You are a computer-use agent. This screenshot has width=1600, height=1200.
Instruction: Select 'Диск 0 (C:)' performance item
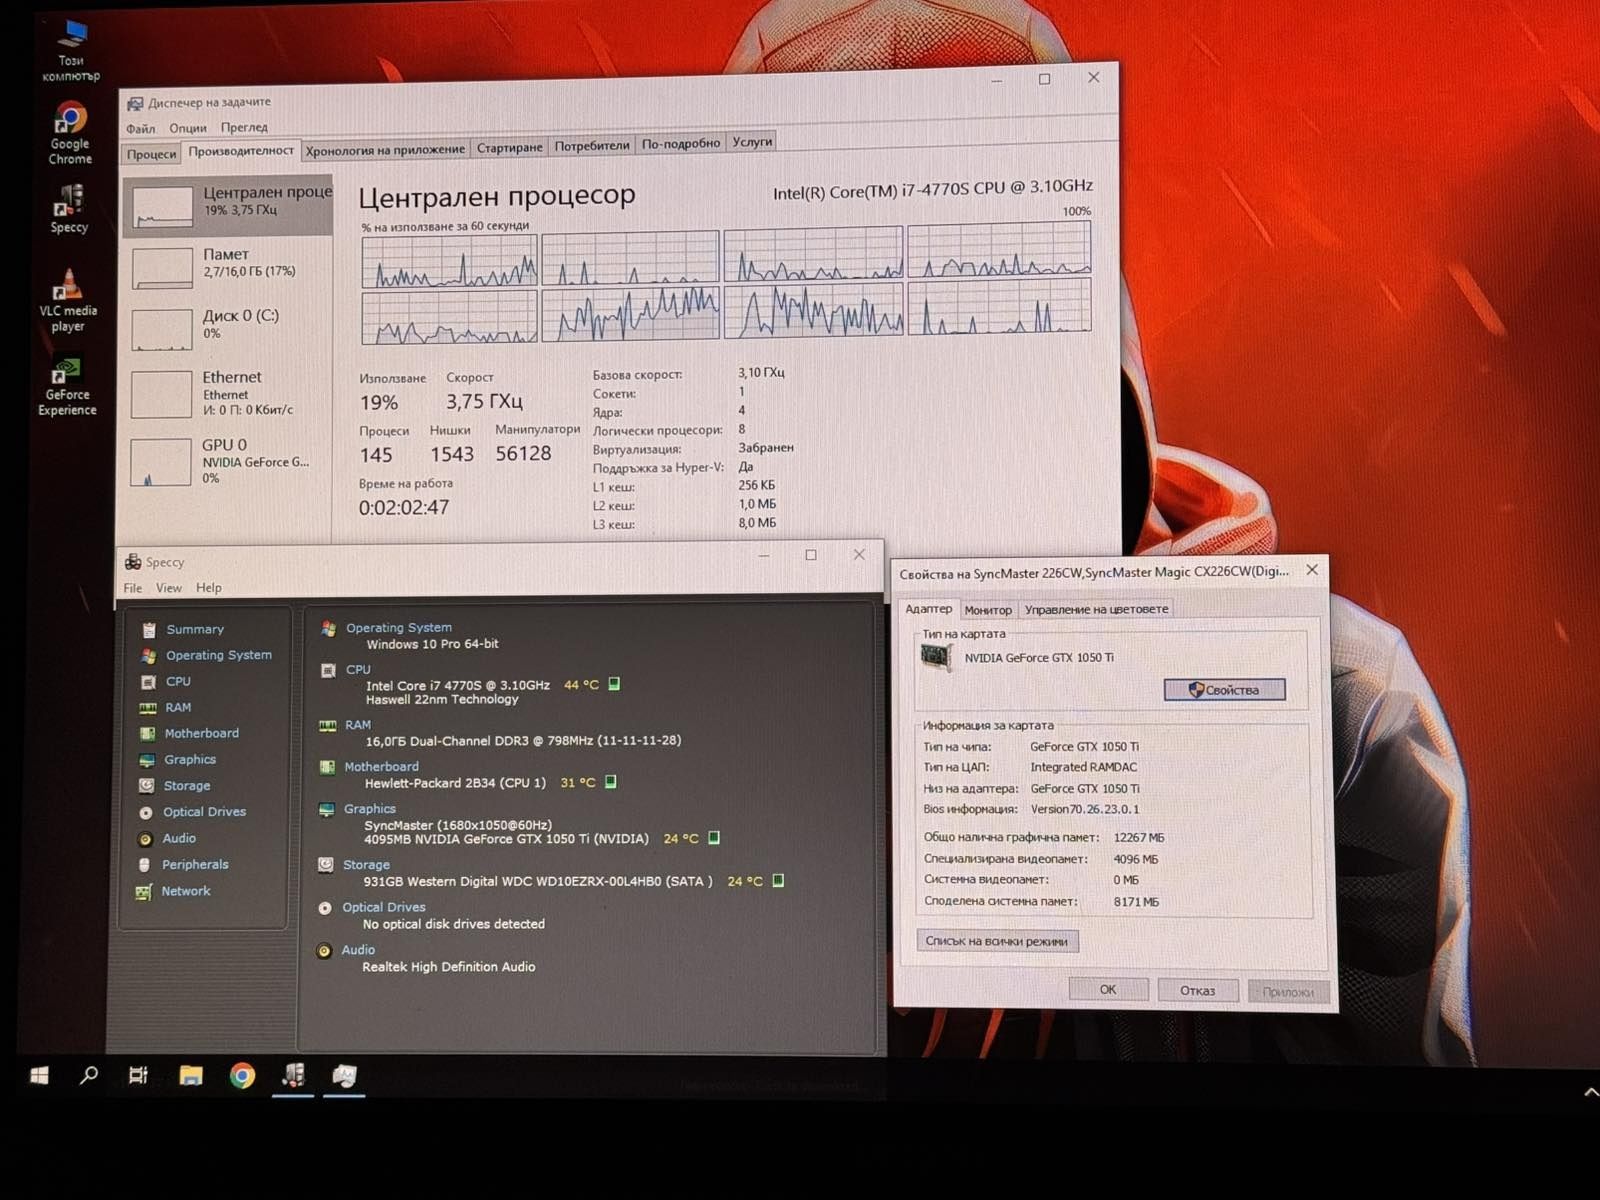[228, 328]
